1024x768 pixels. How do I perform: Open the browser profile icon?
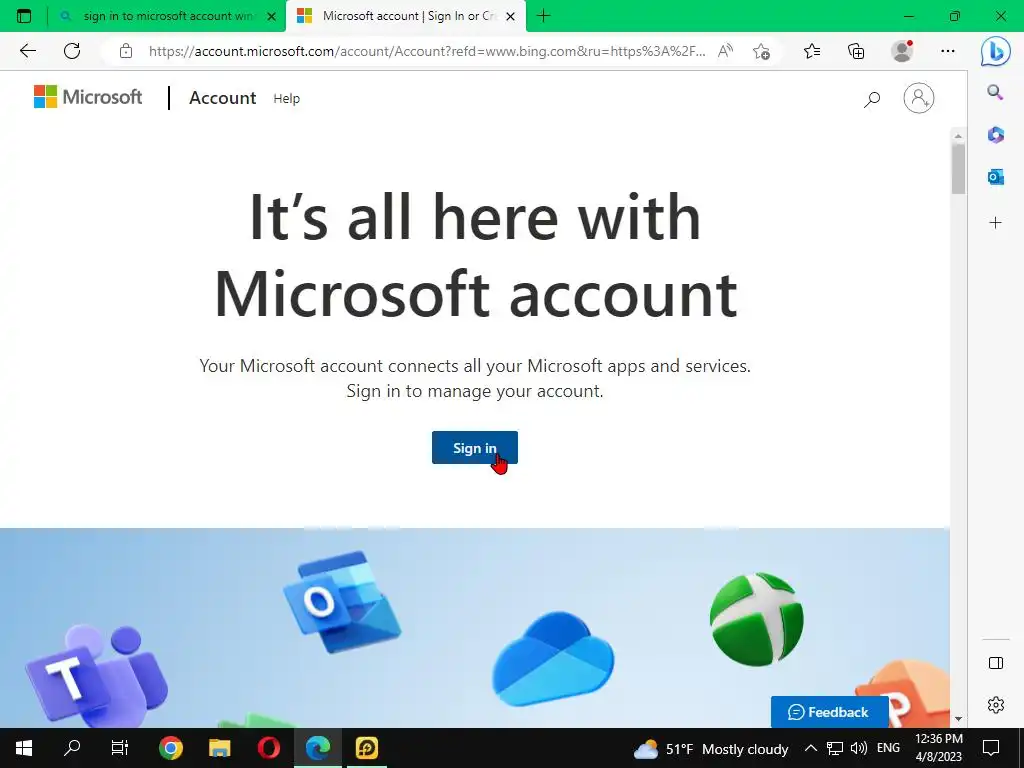(x=902, y=51)
